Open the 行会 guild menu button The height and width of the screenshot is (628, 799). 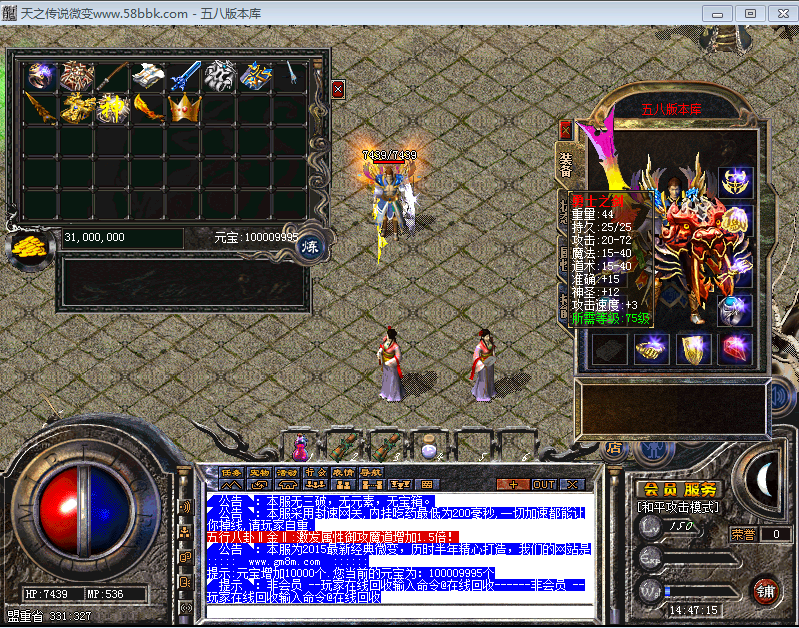point(315,472)
